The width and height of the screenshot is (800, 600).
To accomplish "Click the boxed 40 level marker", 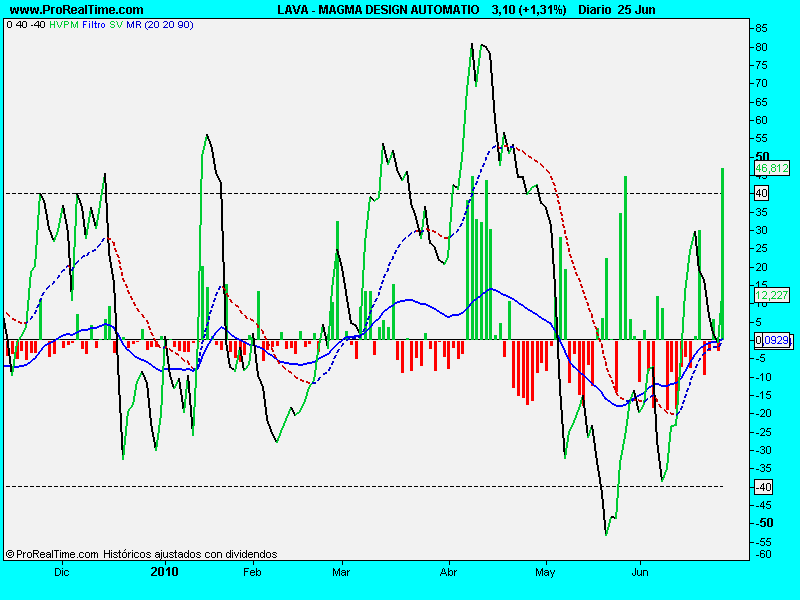I will 761,193.
